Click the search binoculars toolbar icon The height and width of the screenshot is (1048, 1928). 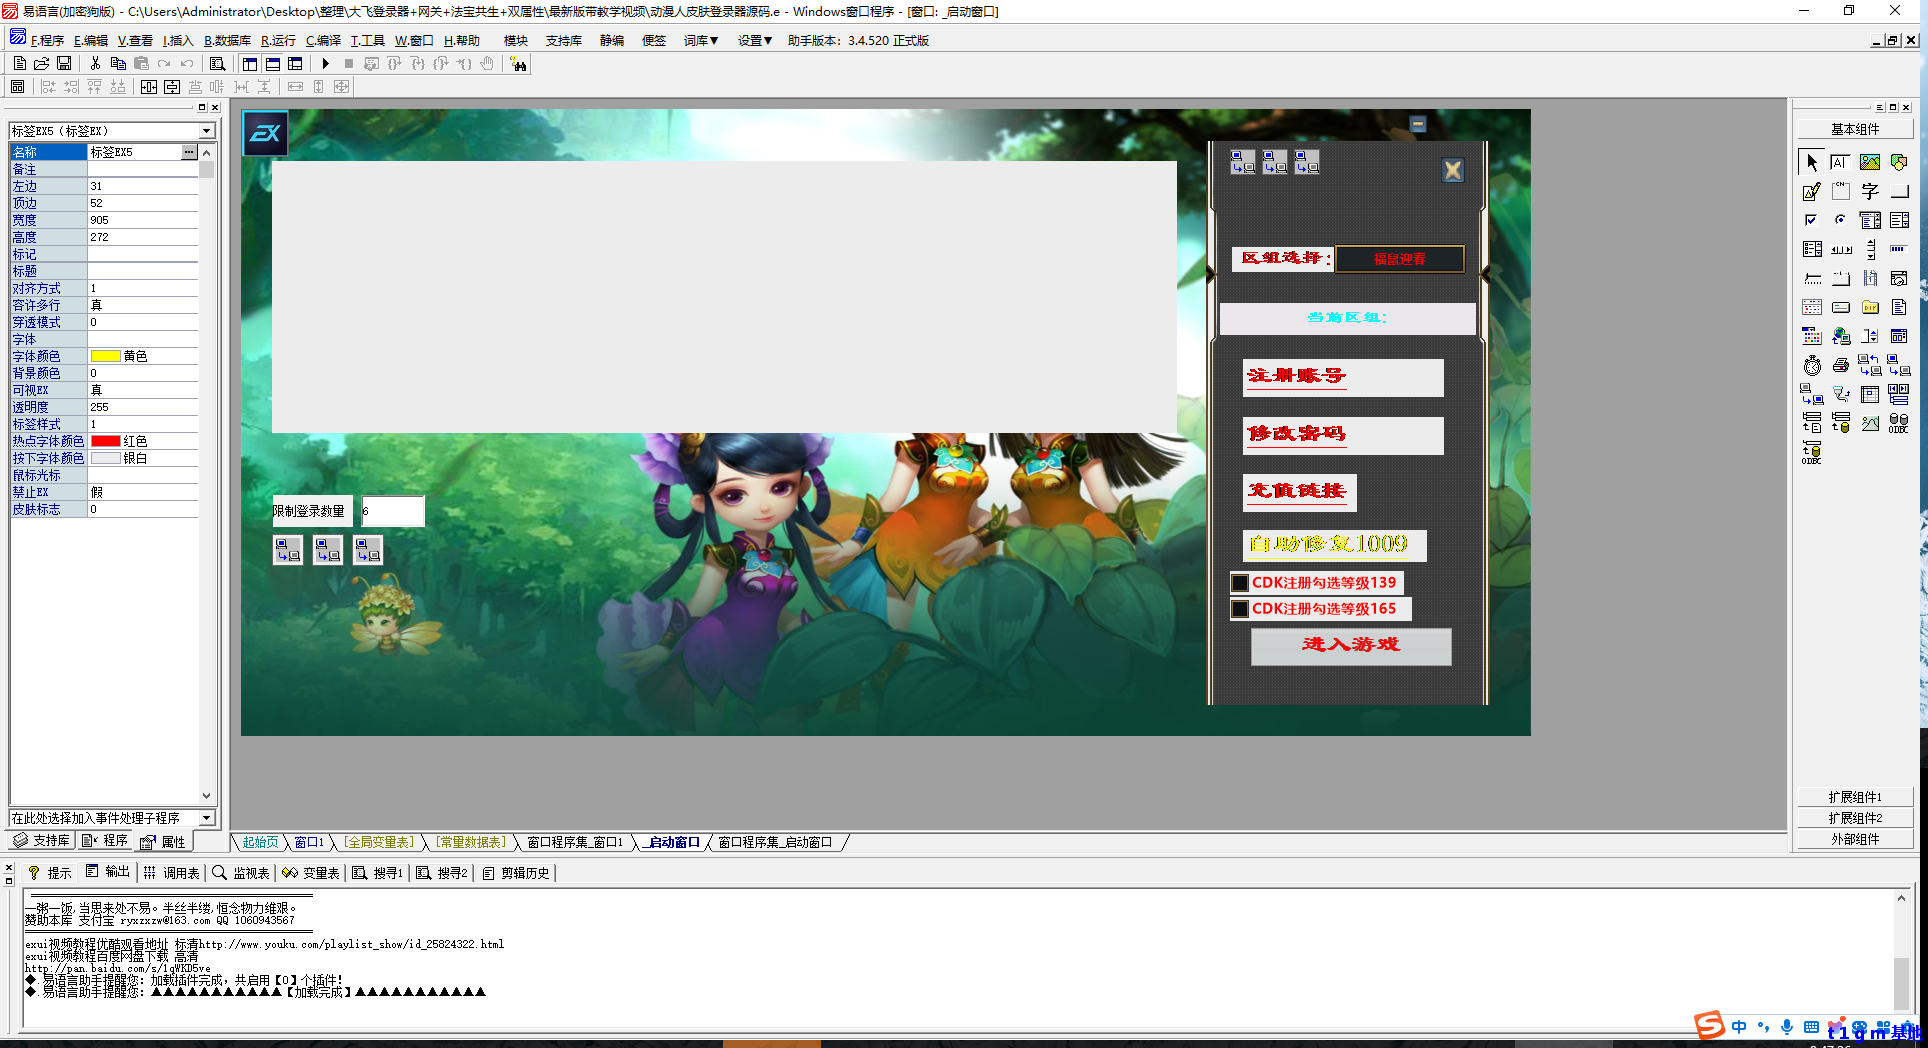tap(519, 64)
